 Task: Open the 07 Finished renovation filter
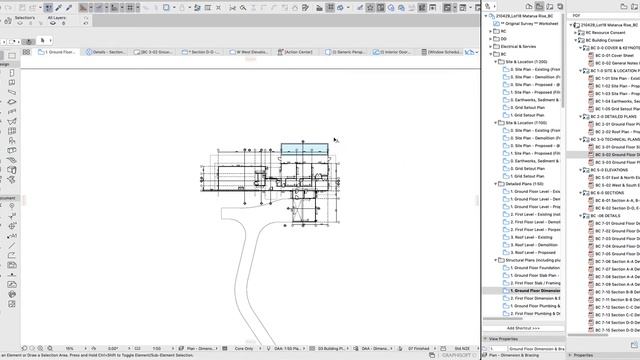(419, 349)
